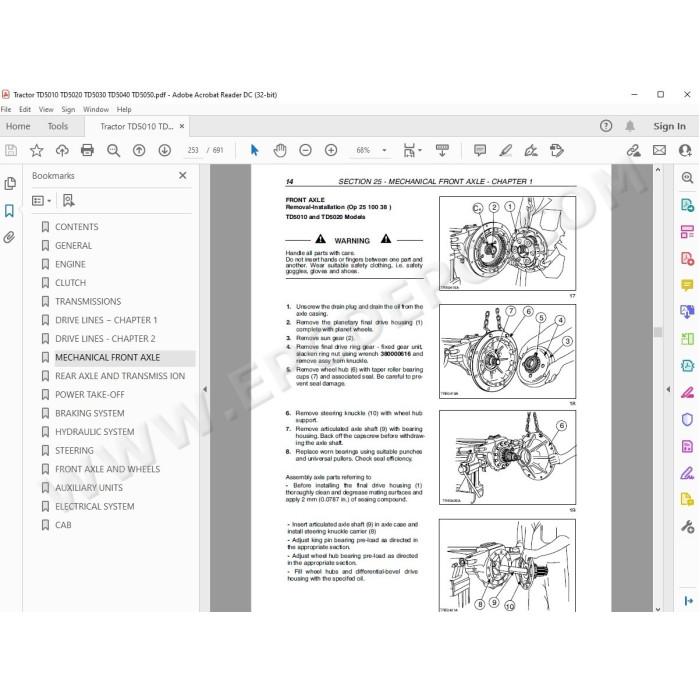The height and width of the screenshot is (700, 700).
Task: Send file by email envelope icon
Action: coord(659,150)
